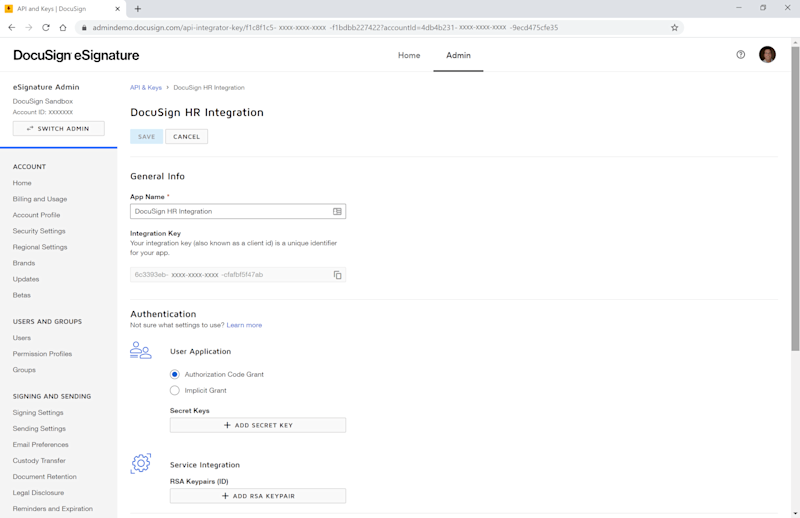
Task: Add a secret key
Action: [258, 425]
